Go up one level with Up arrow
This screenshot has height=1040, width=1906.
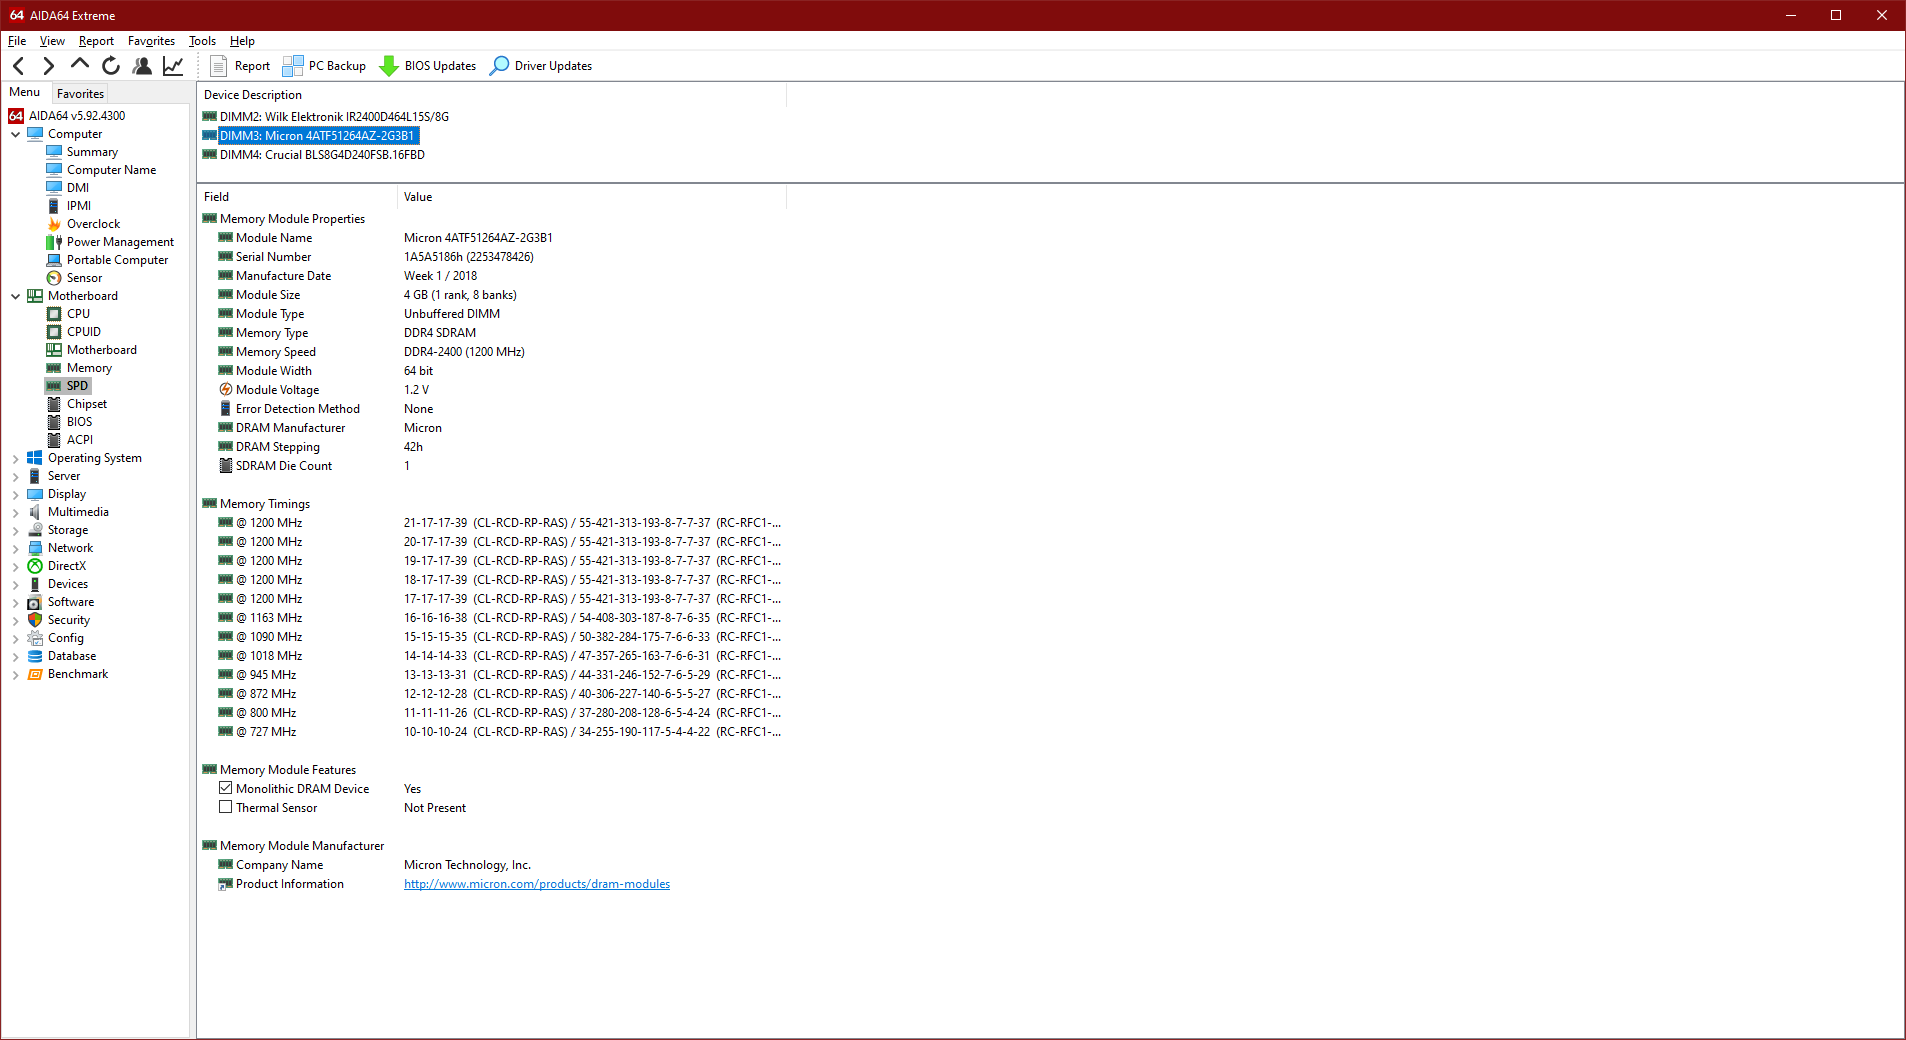pos(79,65)
